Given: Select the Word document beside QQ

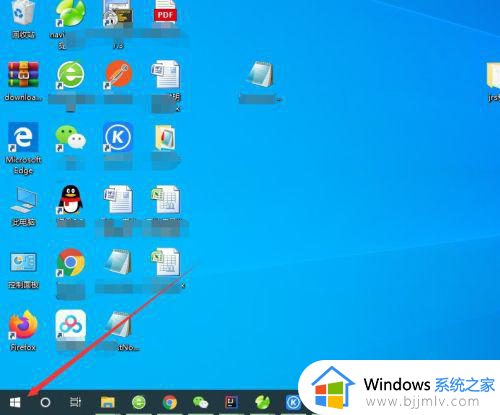Looking at the screenshot, I should [x=118, y=199].
